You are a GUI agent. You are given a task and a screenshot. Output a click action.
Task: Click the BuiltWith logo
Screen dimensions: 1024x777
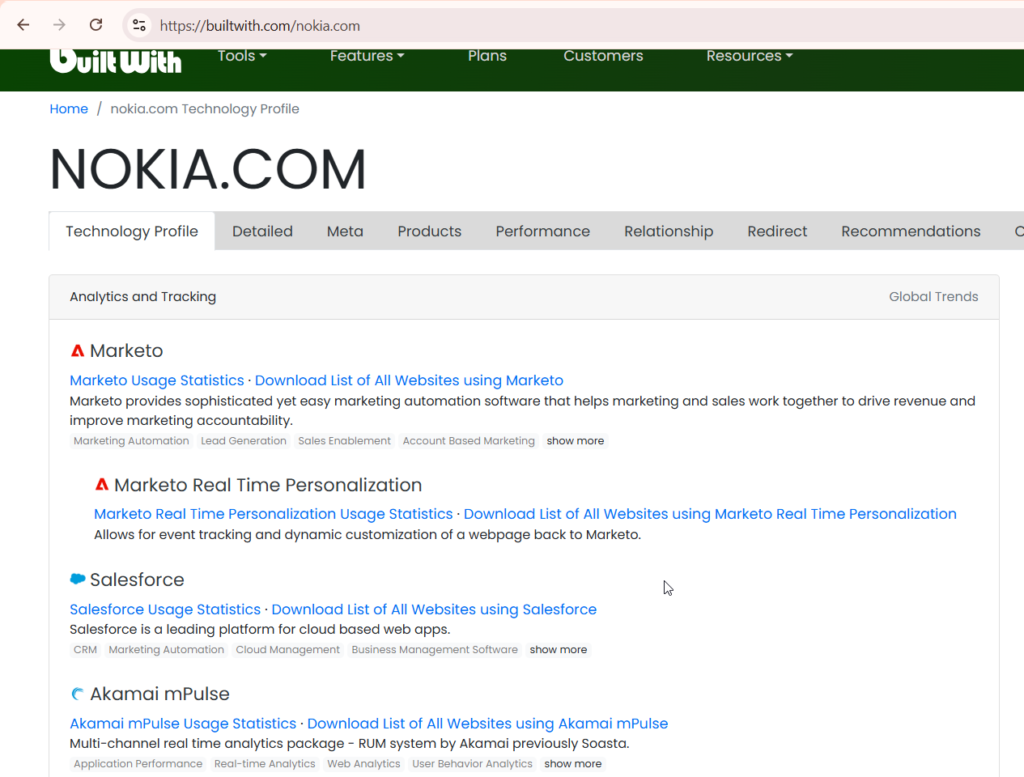(x=116, y=61)
